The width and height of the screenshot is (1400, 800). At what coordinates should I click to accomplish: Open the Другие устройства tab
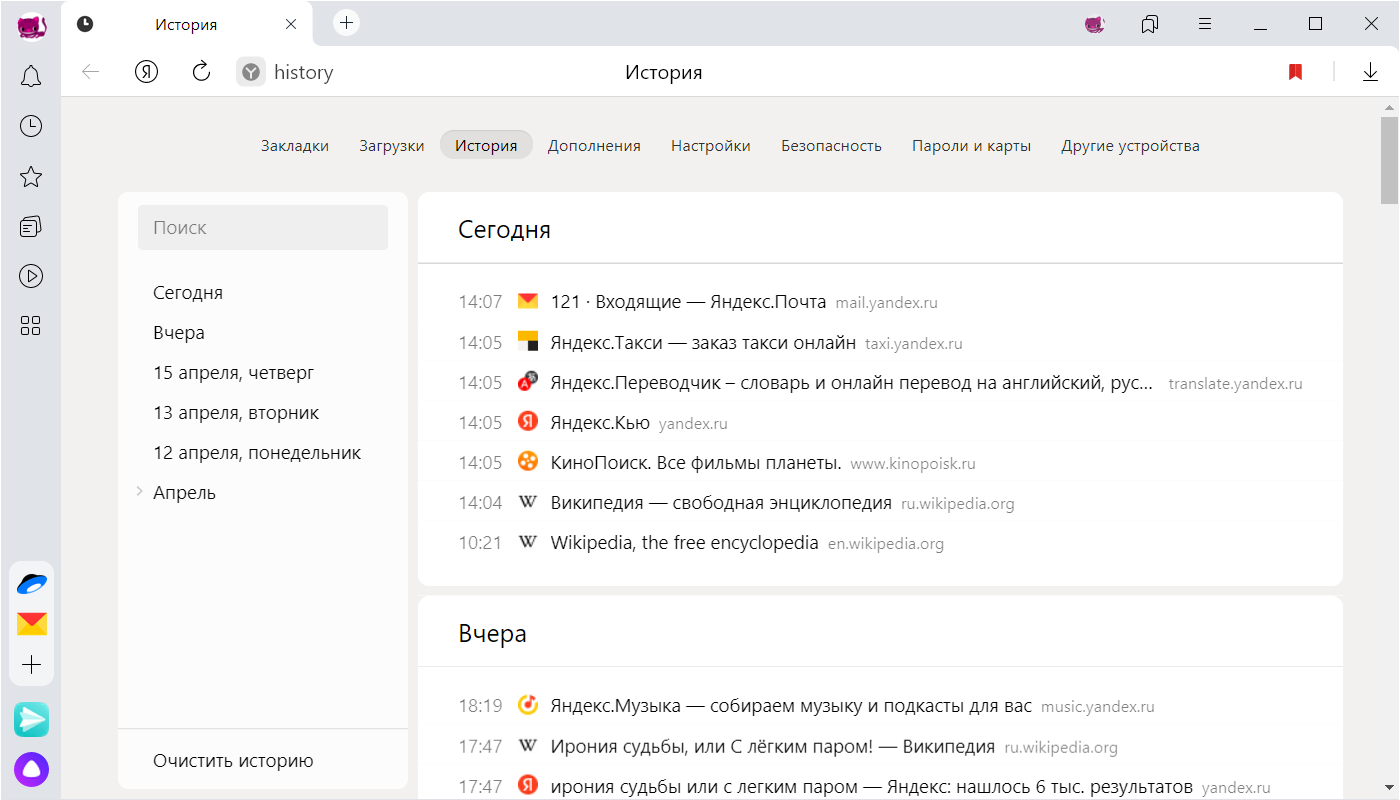click(x=1130, y=146)
